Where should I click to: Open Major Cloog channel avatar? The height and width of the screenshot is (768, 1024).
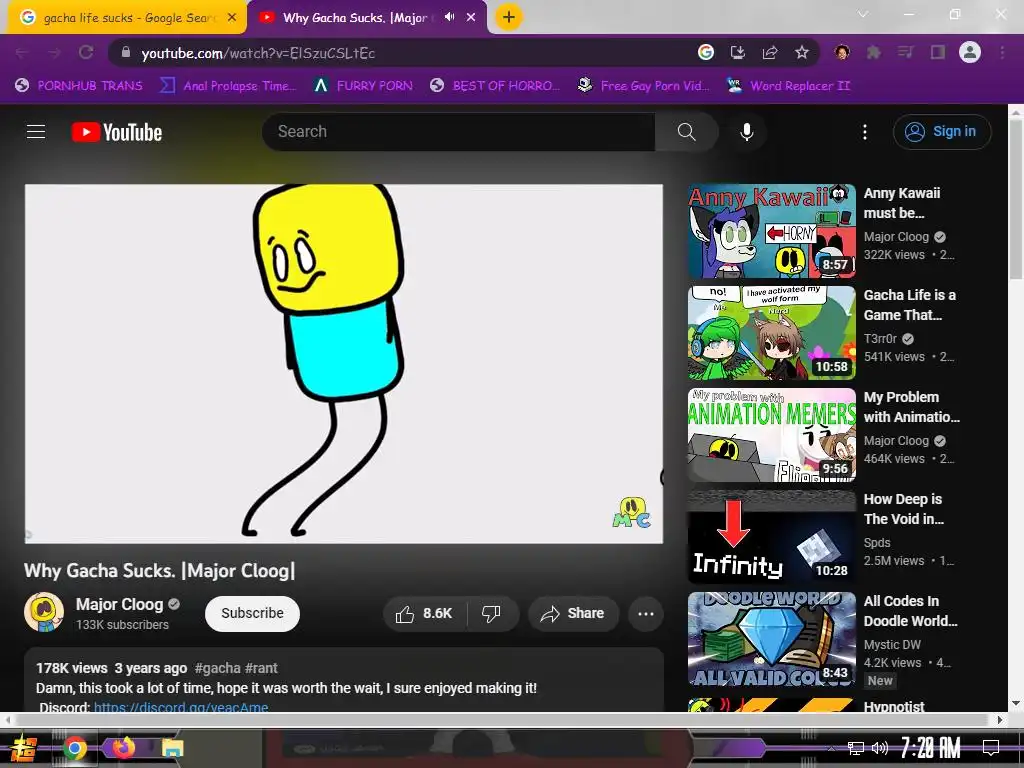44,613
